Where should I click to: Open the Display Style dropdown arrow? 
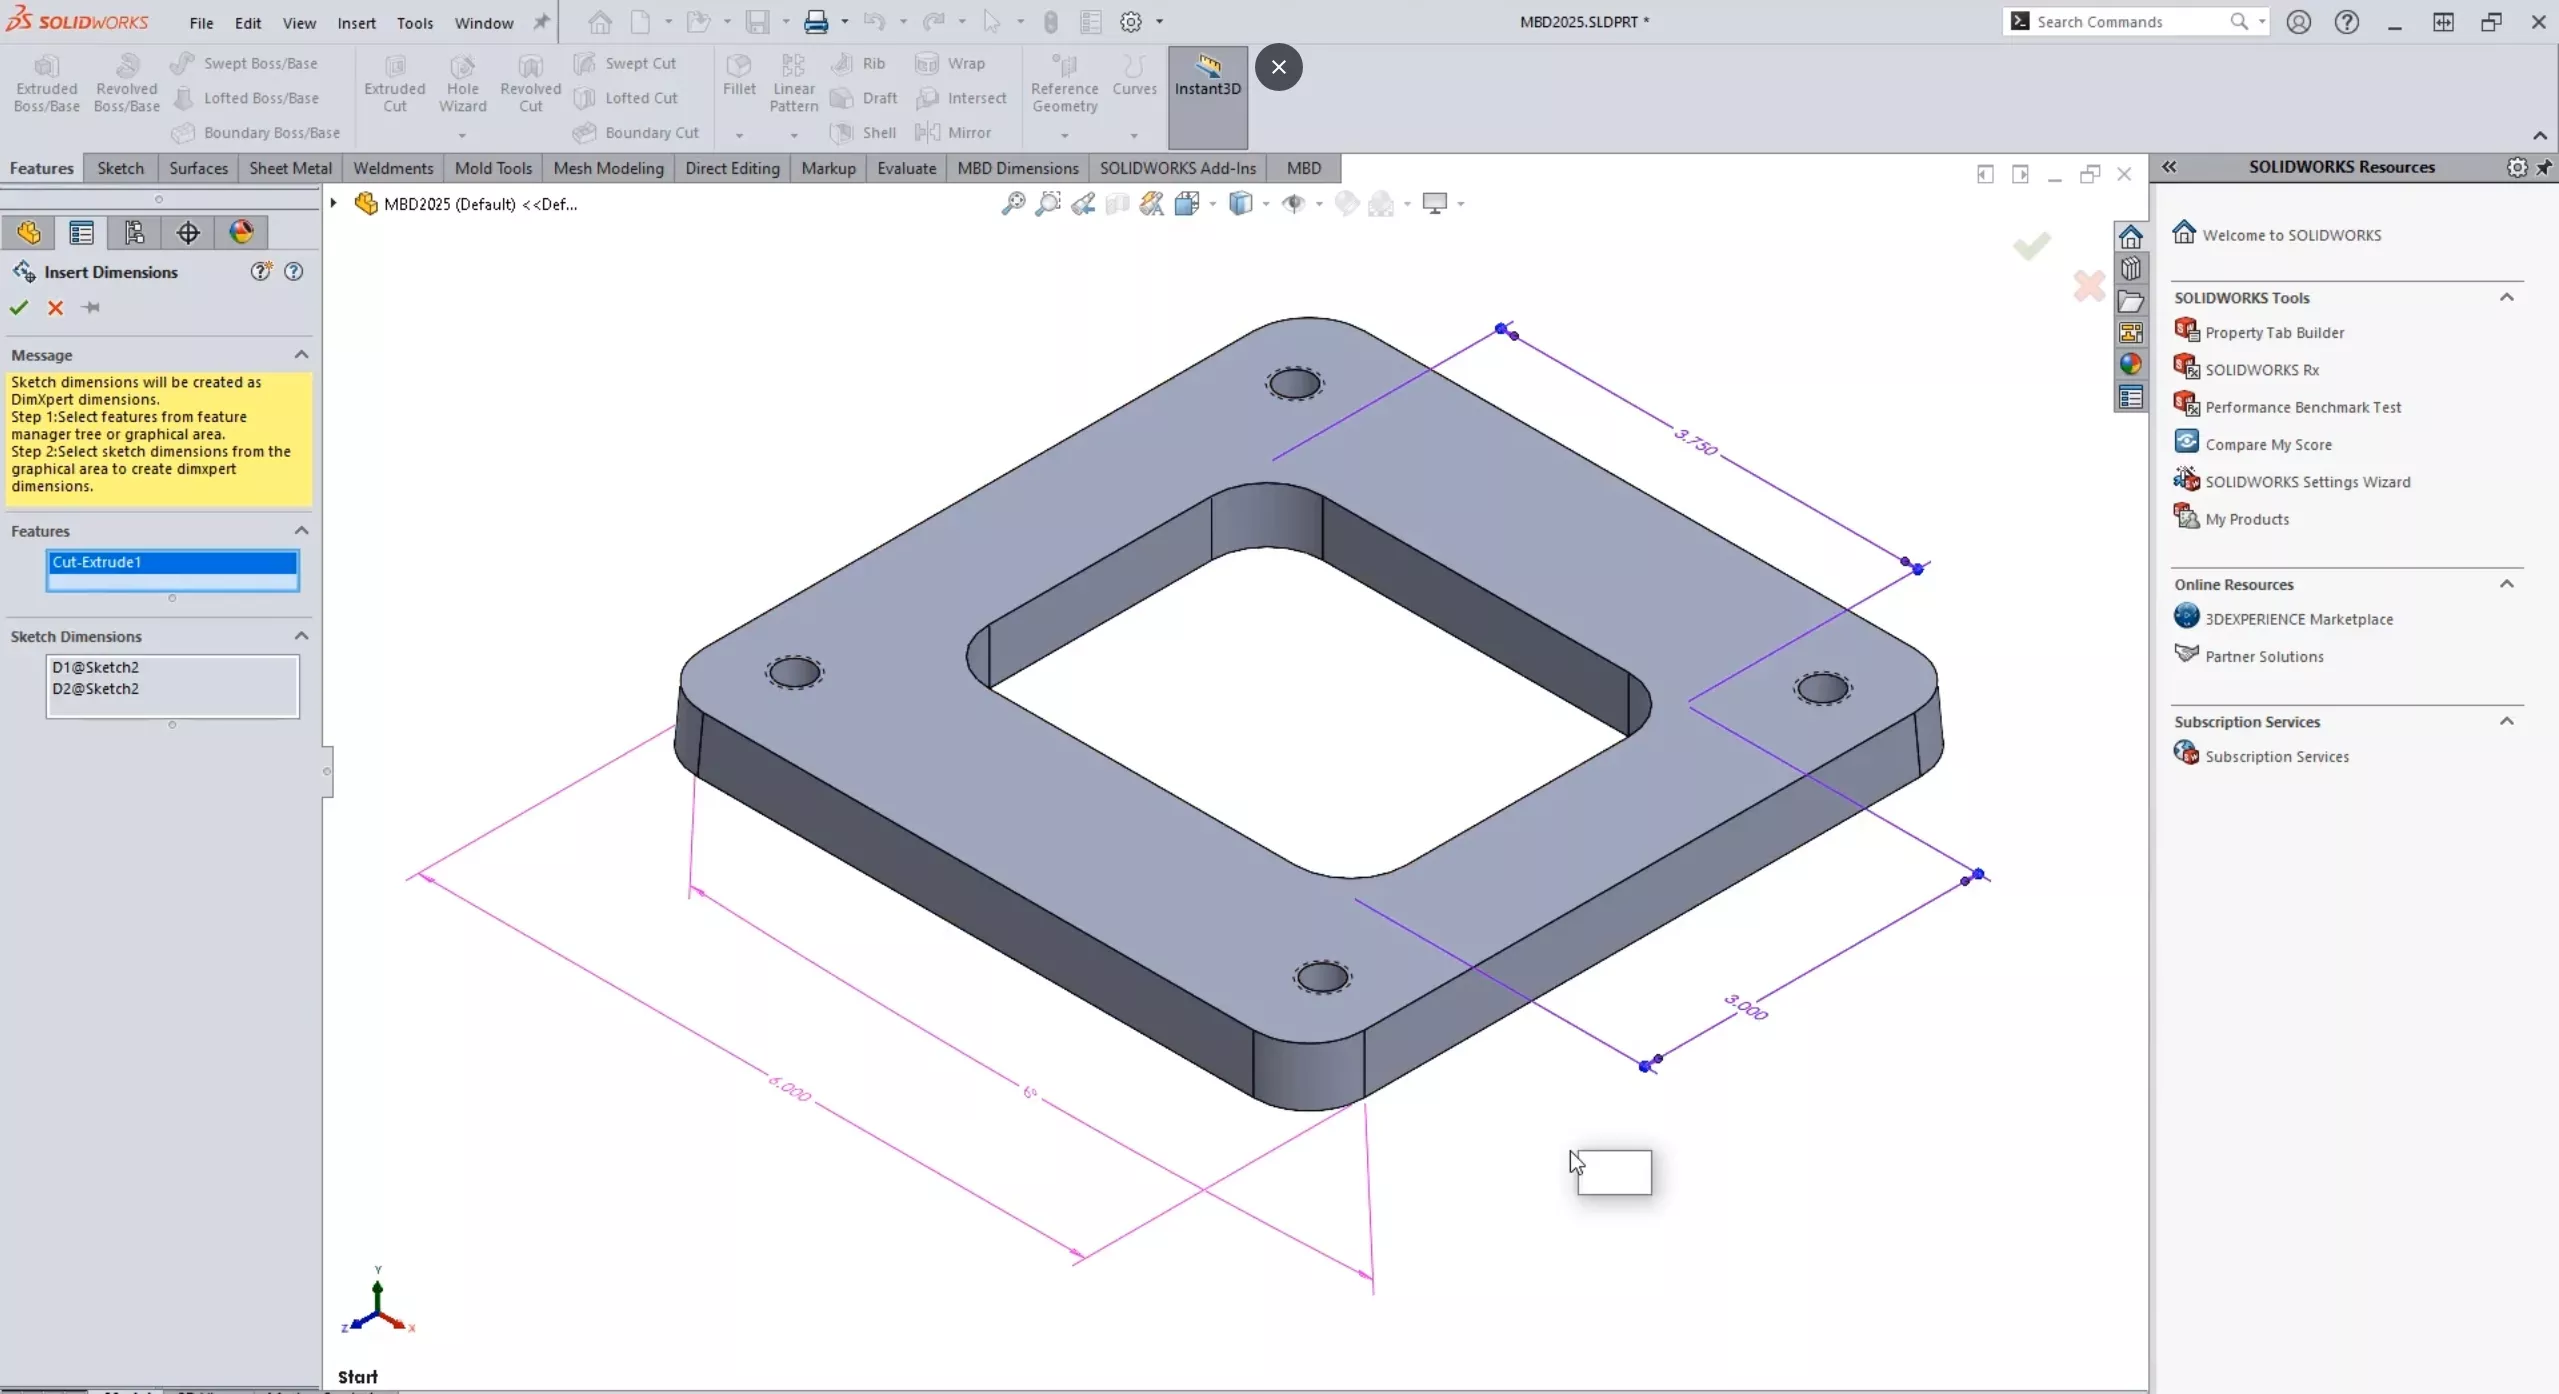[1265, 204]
